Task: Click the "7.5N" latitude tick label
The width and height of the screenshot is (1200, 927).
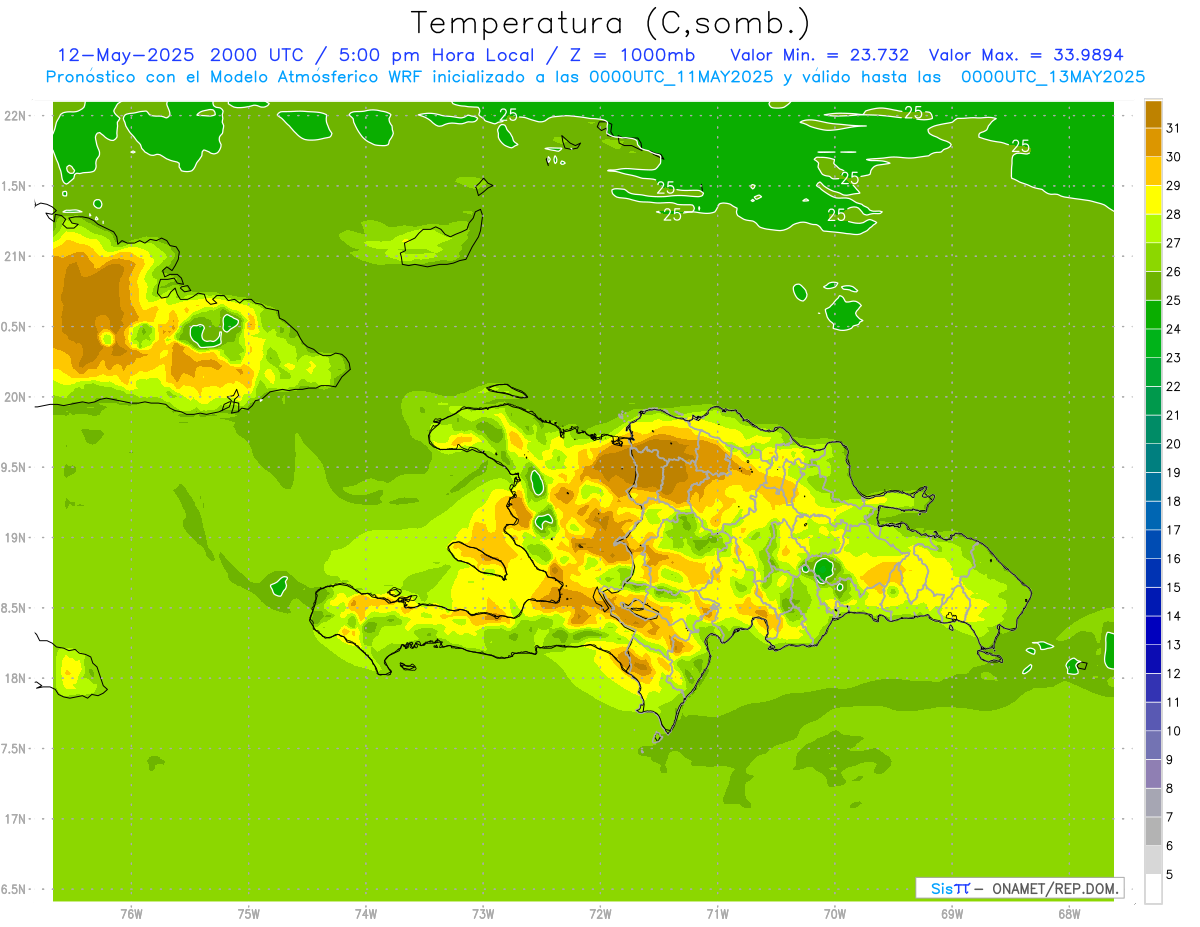Action: [14, 748]
